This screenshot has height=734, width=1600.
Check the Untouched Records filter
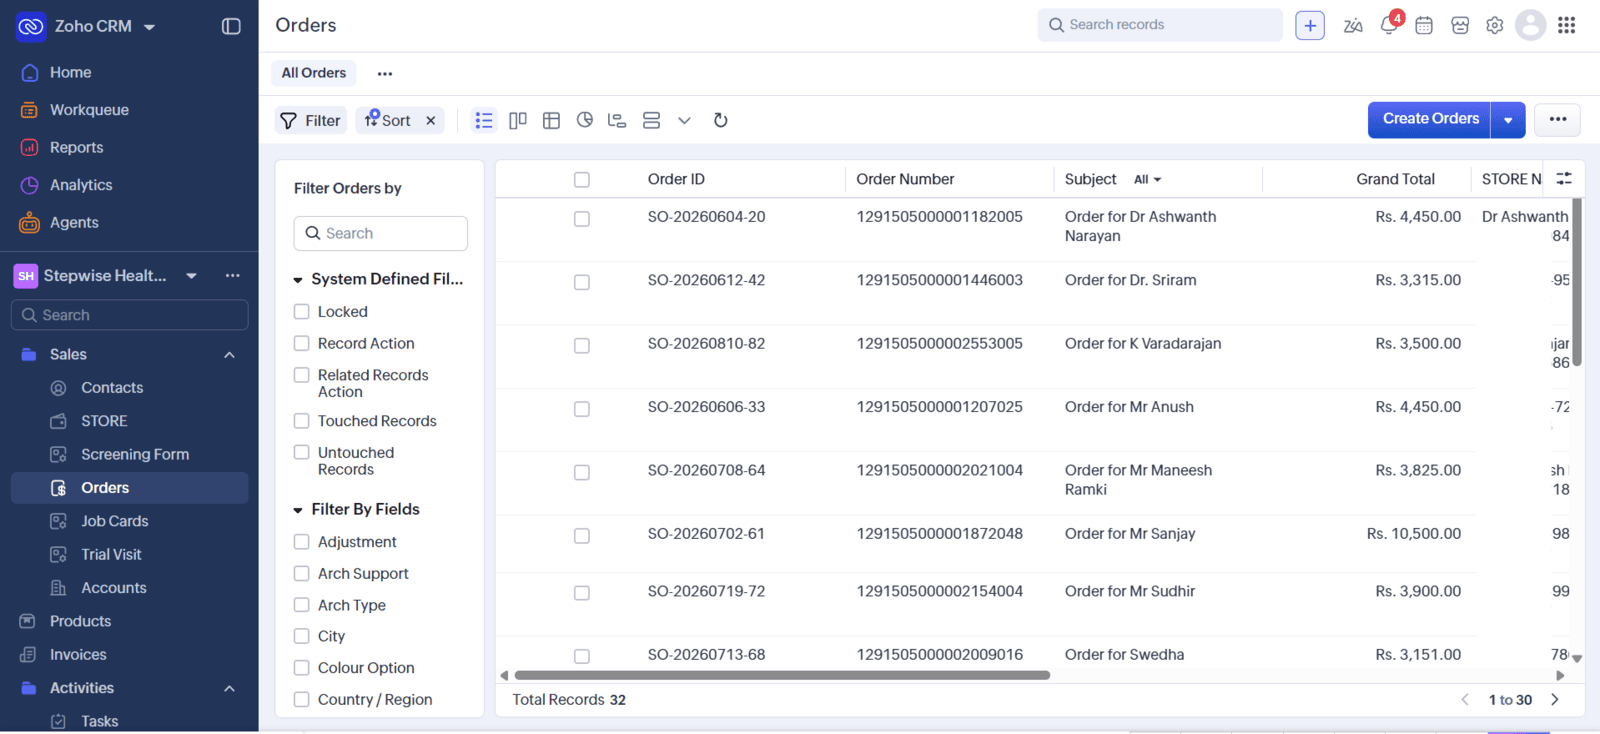[x=301, y=453]
